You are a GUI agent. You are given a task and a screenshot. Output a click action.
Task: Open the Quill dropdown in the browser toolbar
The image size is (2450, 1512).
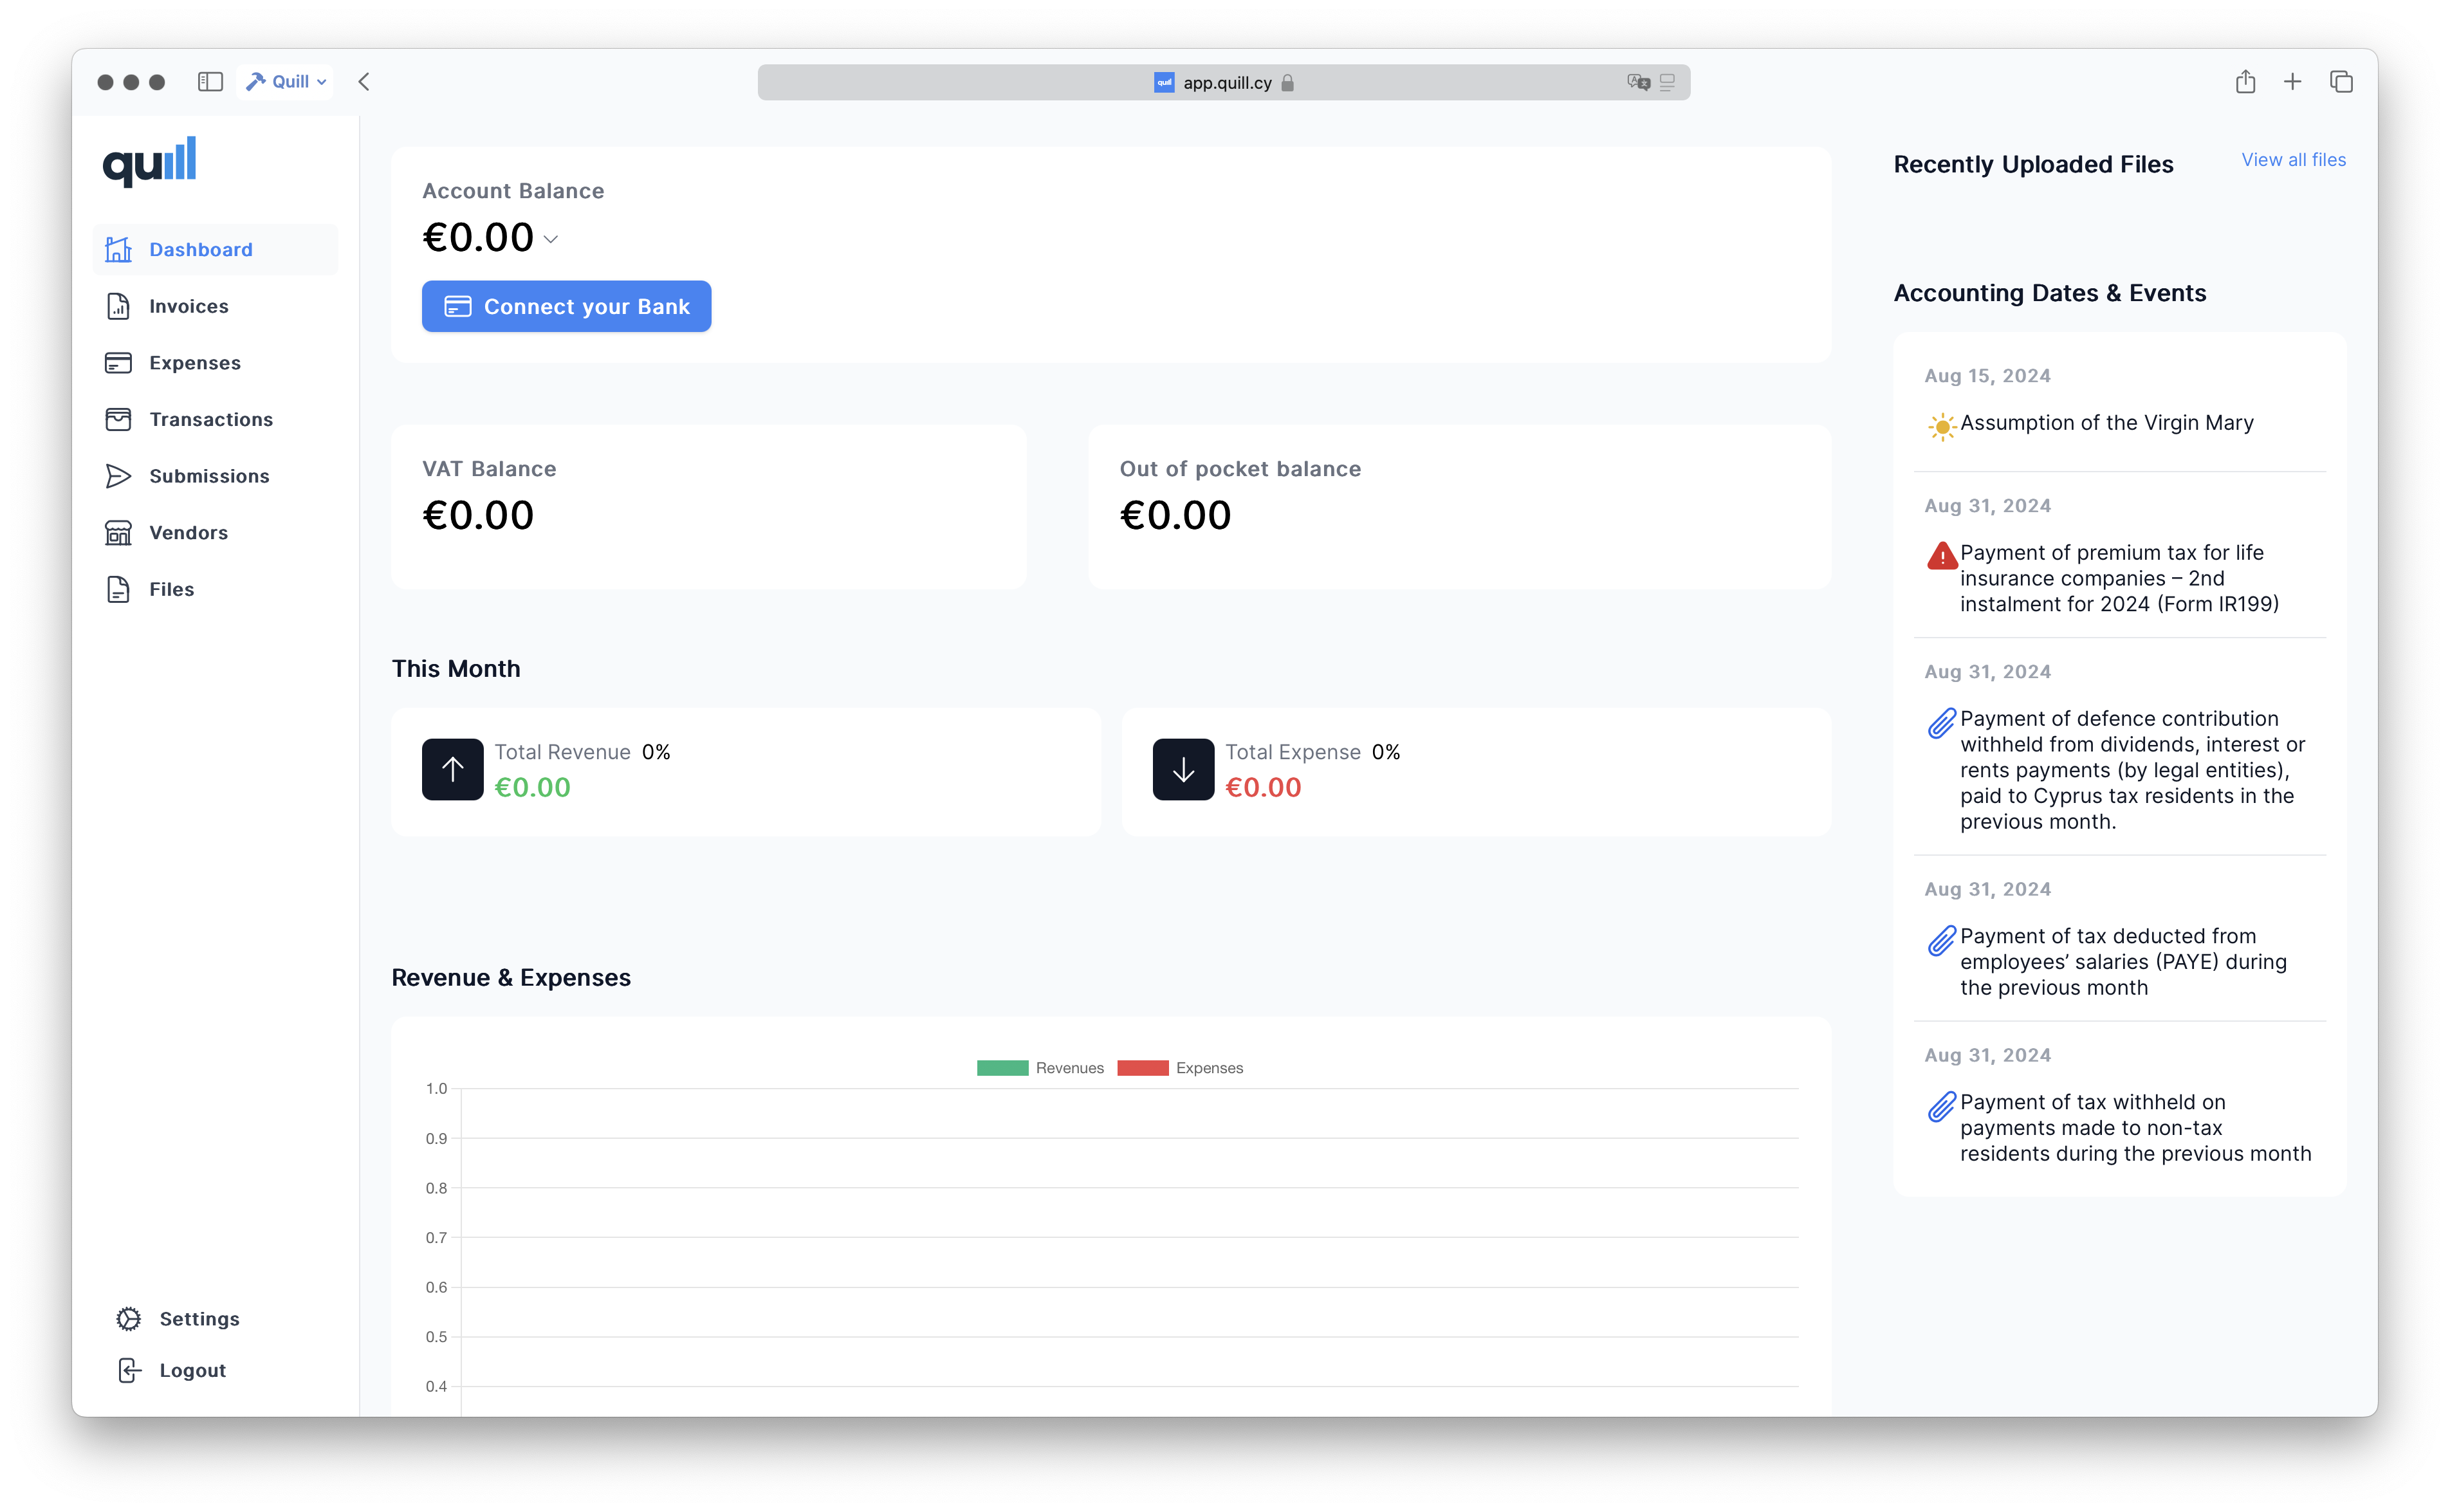tap(285, 81)
